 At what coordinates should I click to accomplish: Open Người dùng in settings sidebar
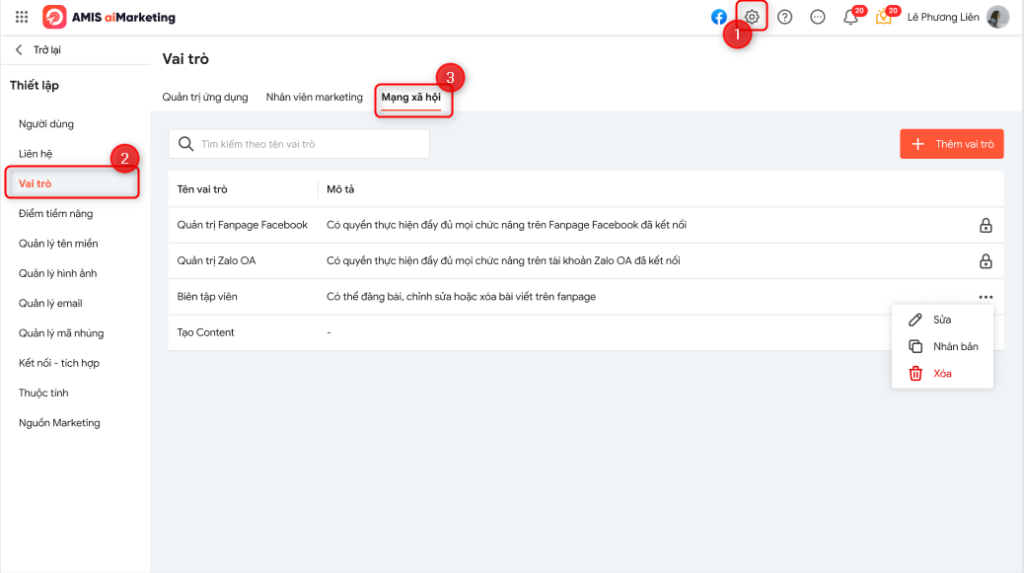tap(46, 123)
